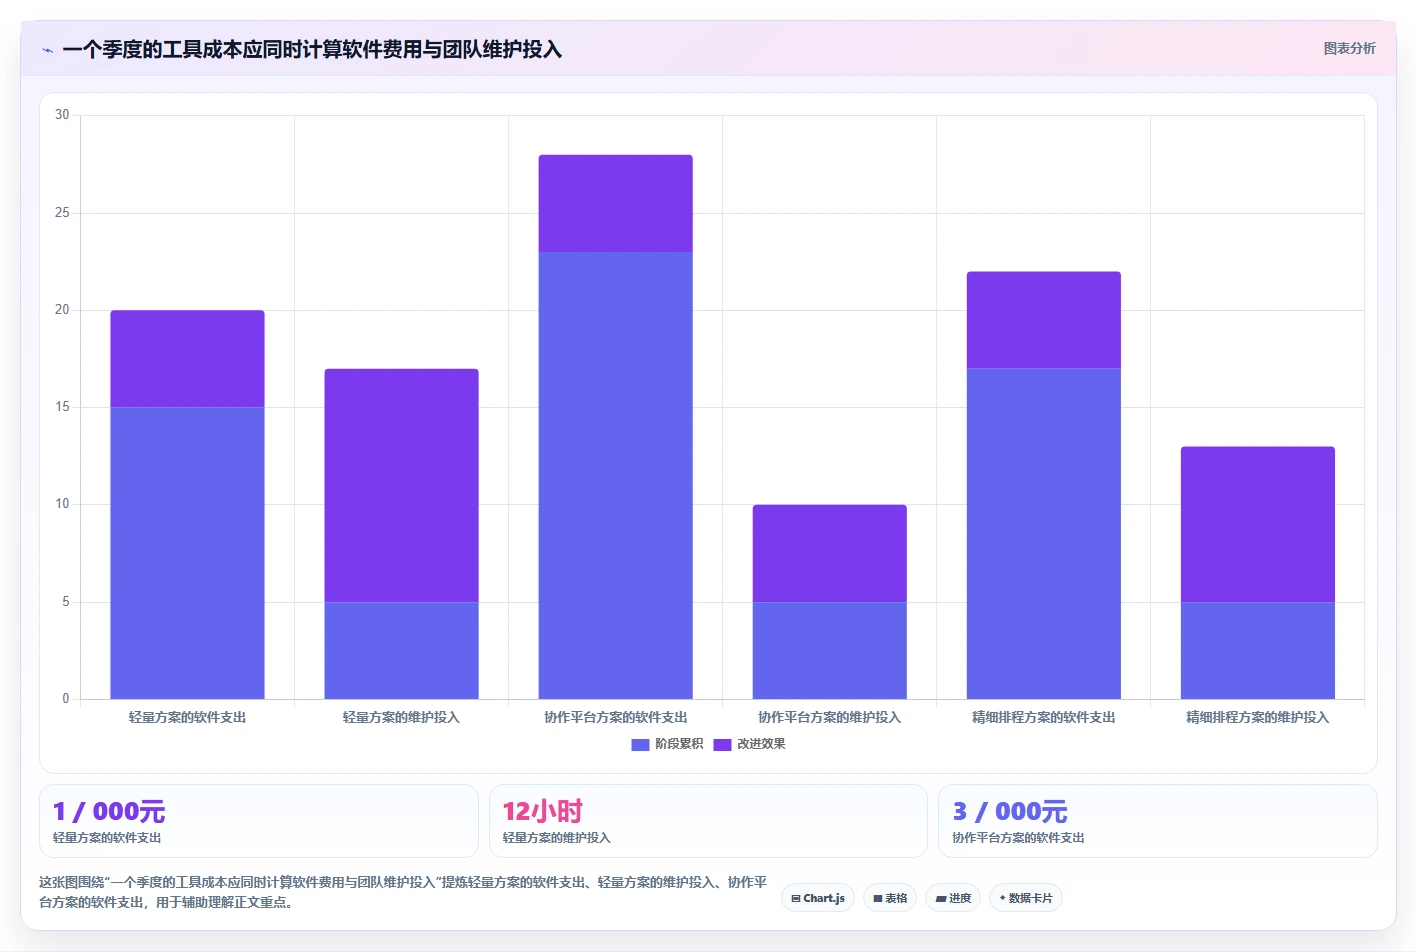Click the icon in the Chart.js tag
The image size is (1417, 952).
click(796, 899)
